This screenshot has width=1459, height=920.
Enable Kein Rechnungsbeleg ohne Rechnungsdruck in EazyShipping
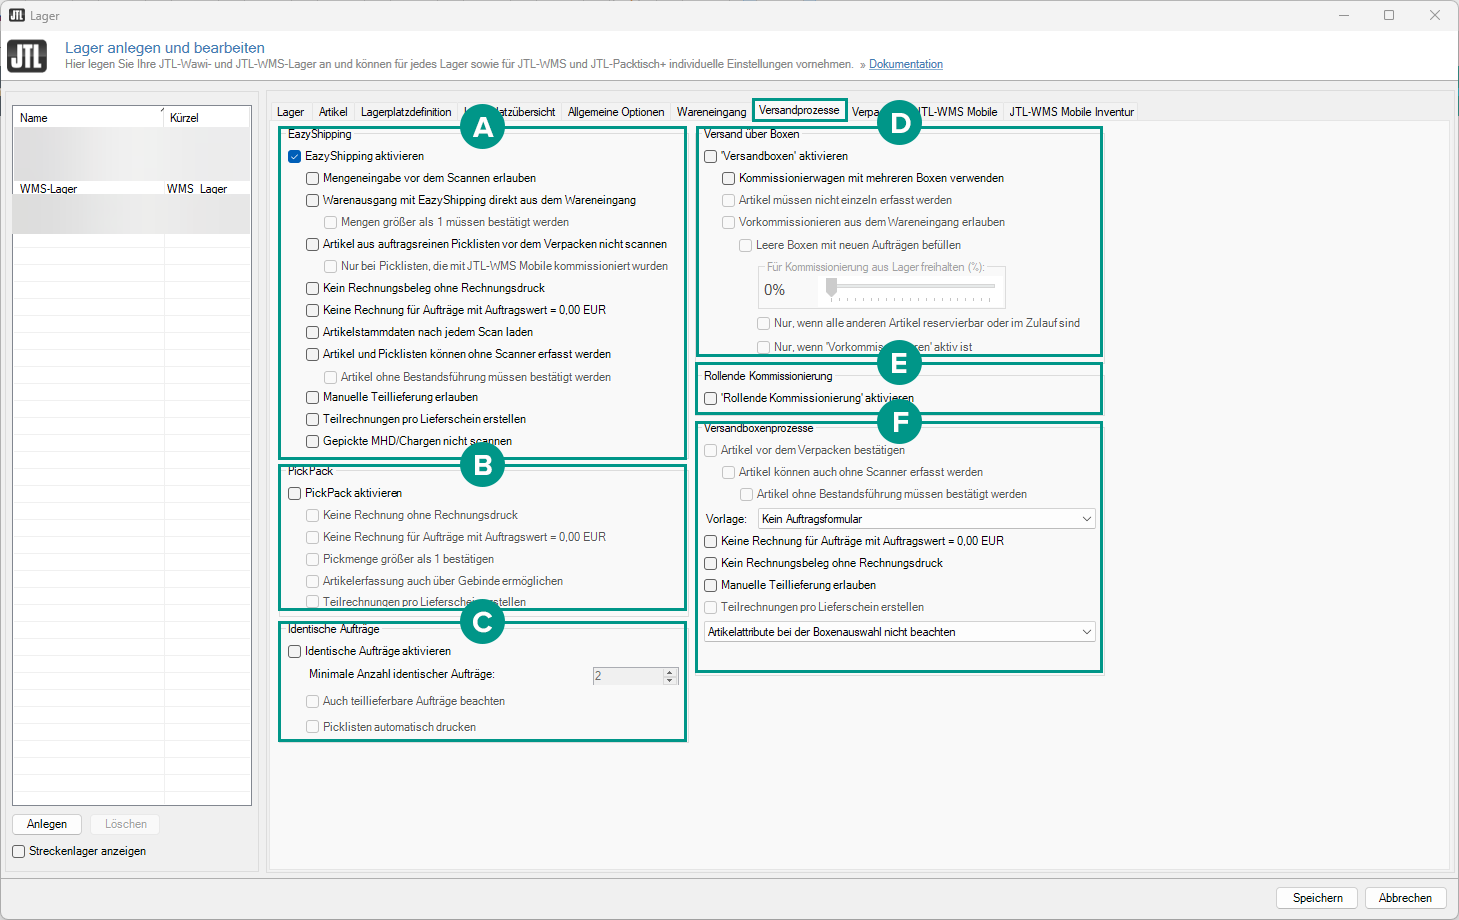coord(313,288)
